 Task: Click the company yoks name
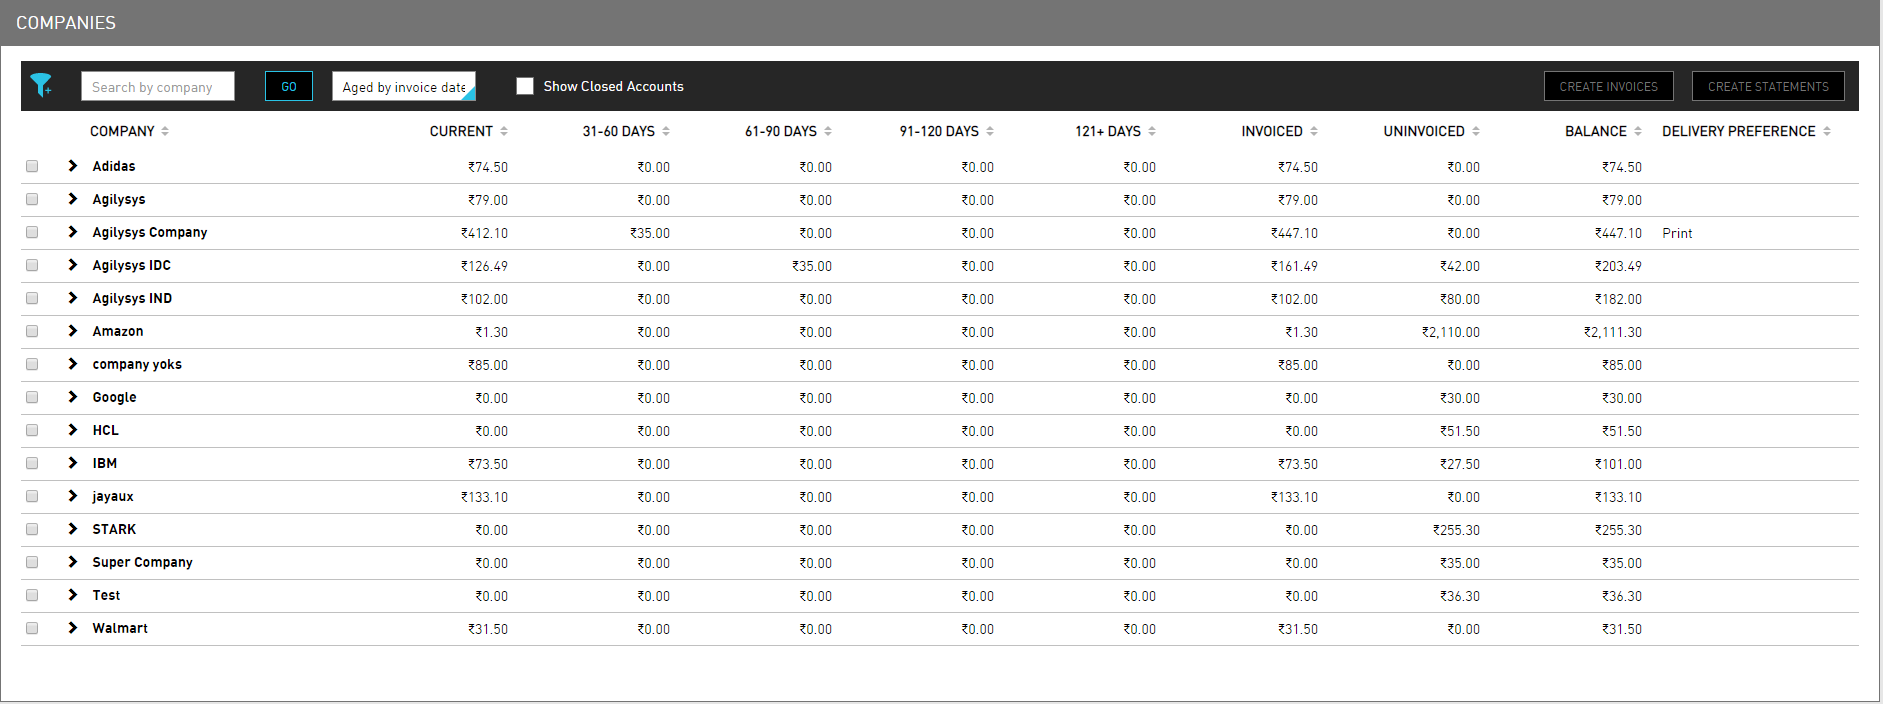(137, 364)
